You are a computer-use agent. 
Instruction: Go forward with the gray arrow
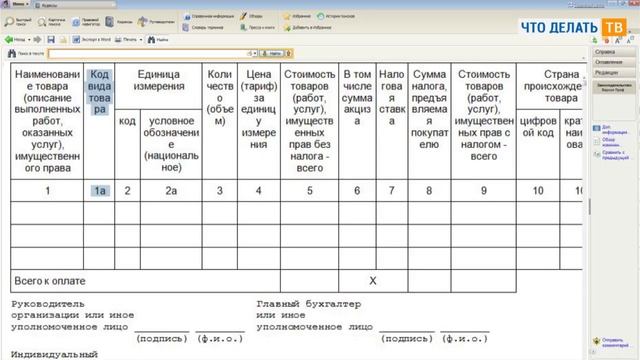(37, 40)
